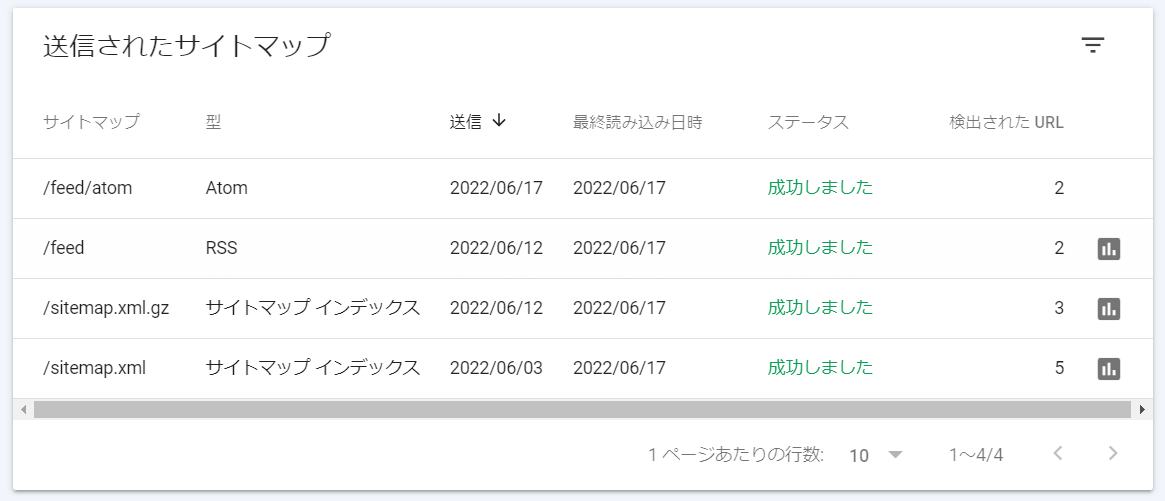Click the horizontal scrollbar right arrow
Screen dimensions: 1165x501
pos(1141,409)
